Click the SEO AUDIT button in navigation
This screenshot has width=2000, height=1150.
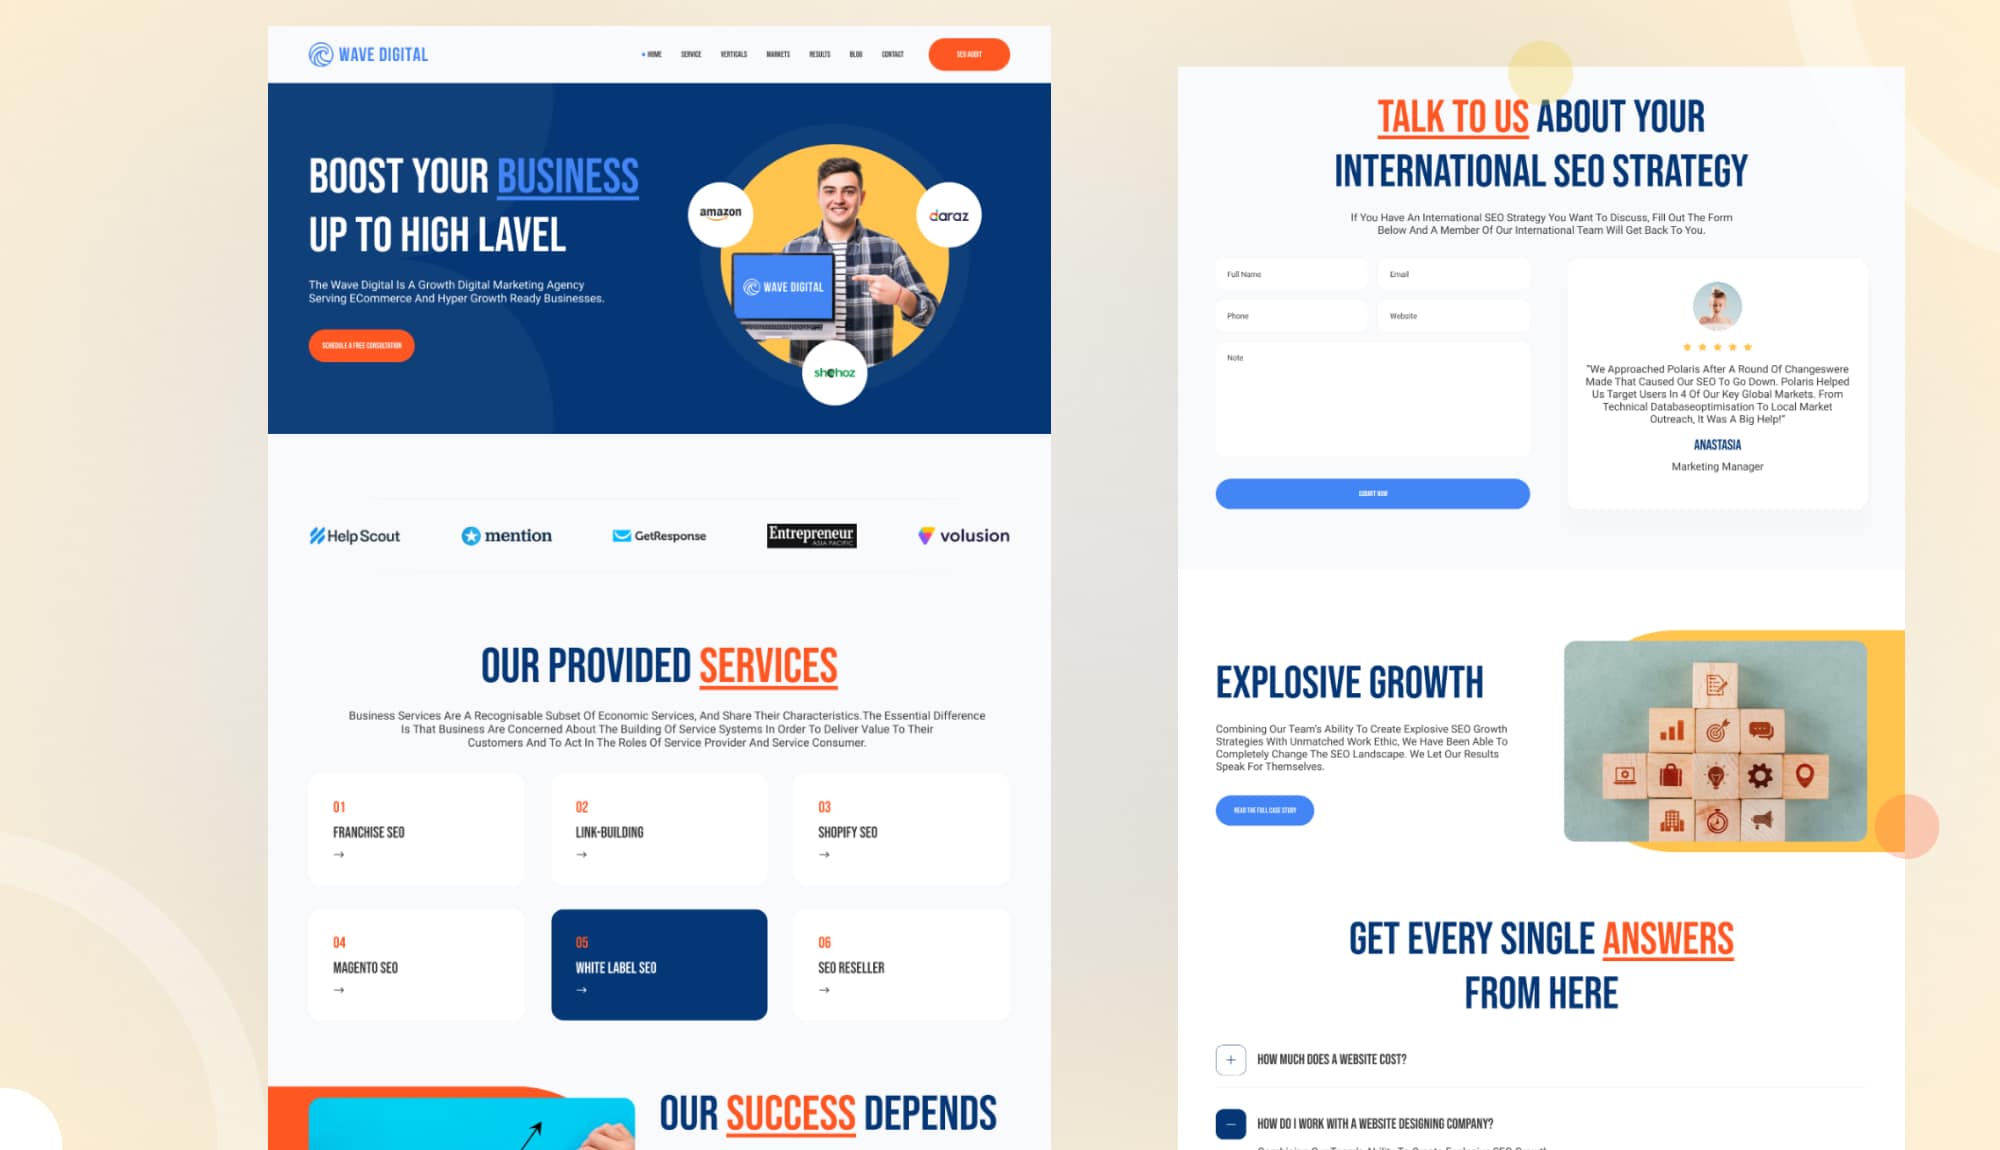pyautogui.click(x=970, y=55)
